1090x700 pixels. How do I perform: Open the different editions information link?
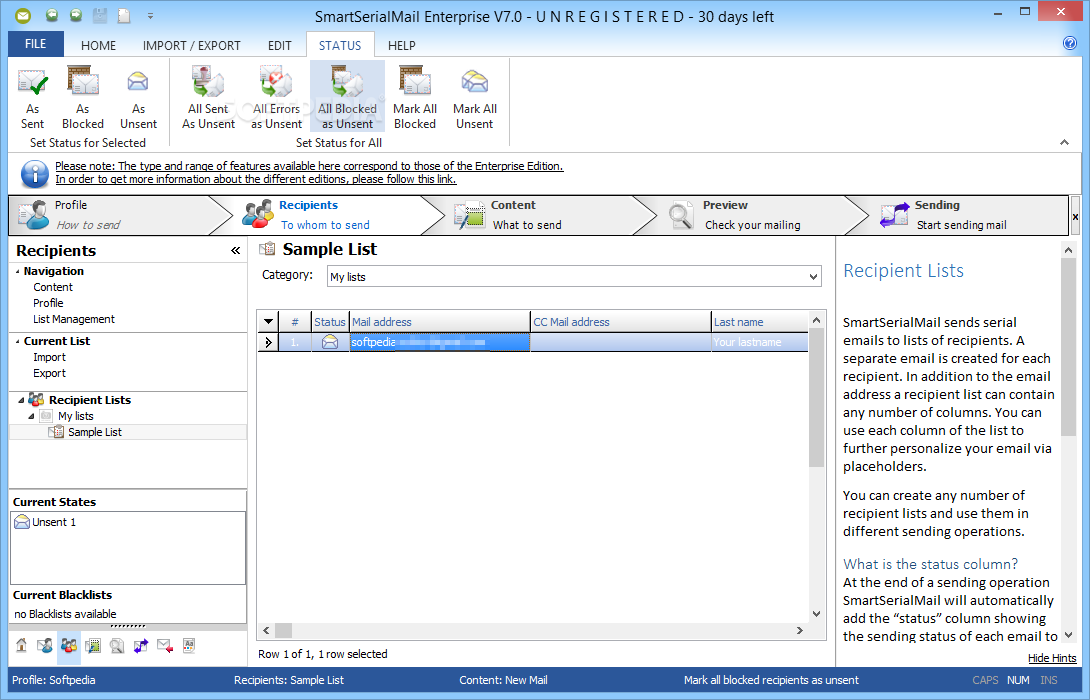256,179
